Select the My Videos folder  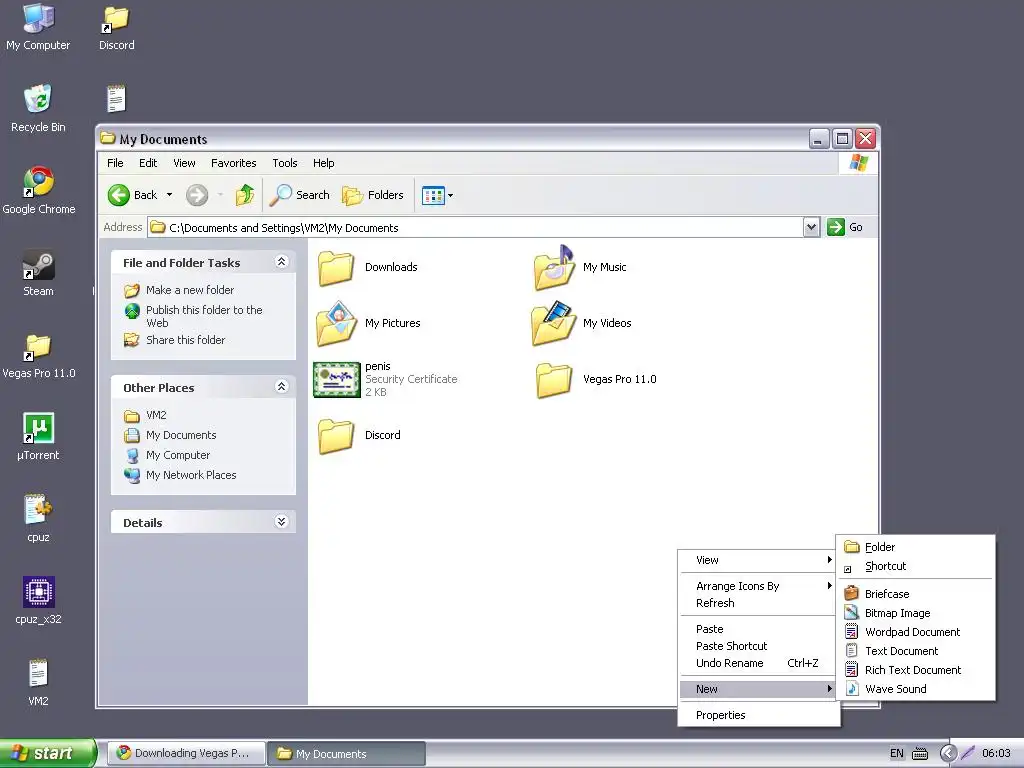[583, 323]
